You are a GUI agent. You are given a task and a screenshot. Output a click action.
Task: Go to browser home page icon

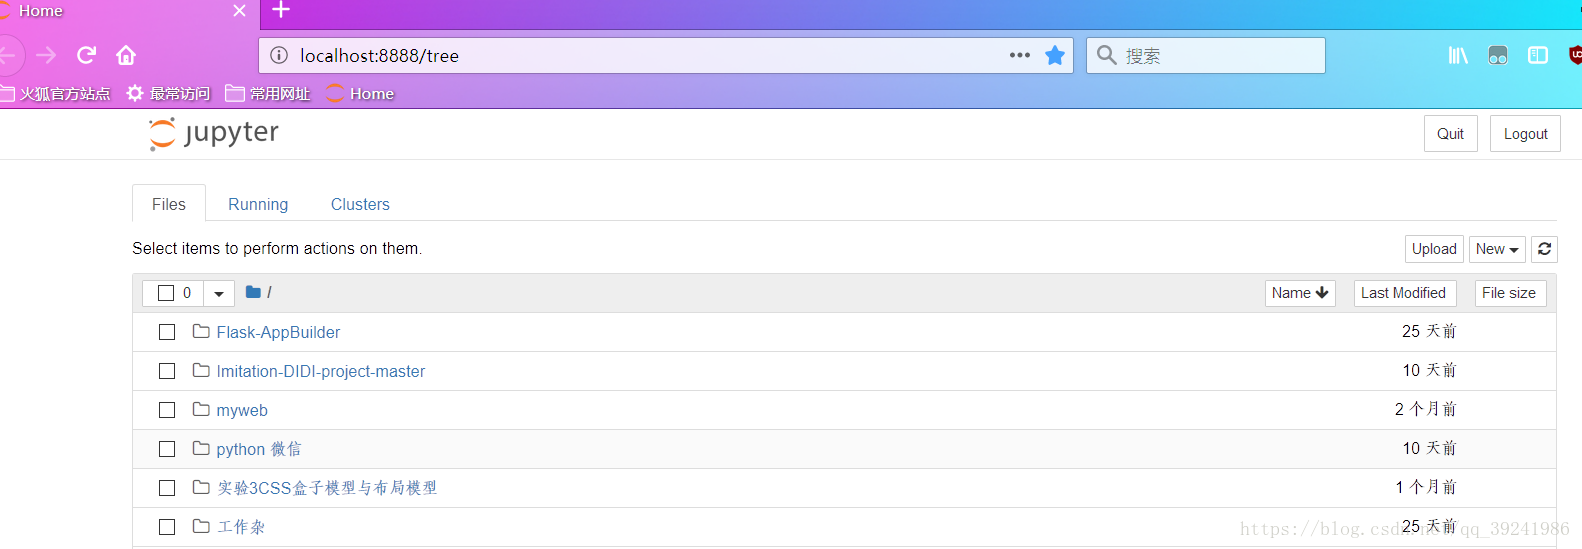click(126, 55)
